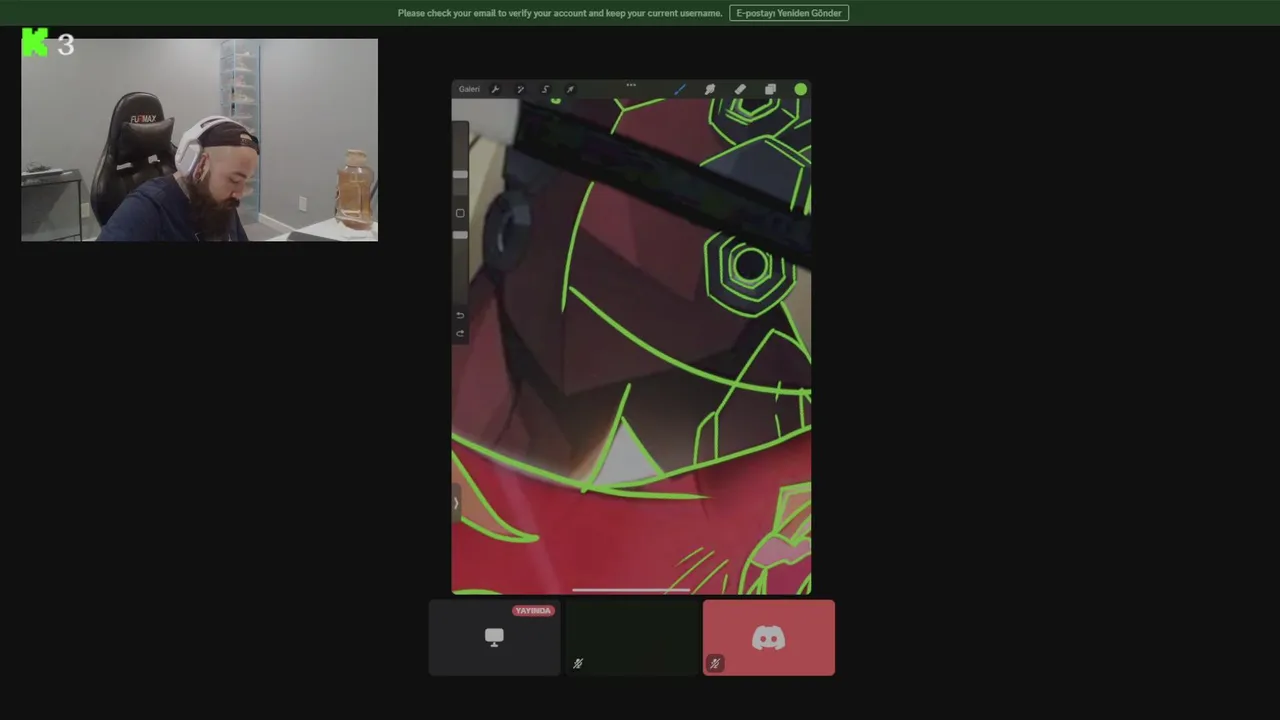Open the Layers panel icon
Screen dimensions: 1280x720
click(770, 89)
